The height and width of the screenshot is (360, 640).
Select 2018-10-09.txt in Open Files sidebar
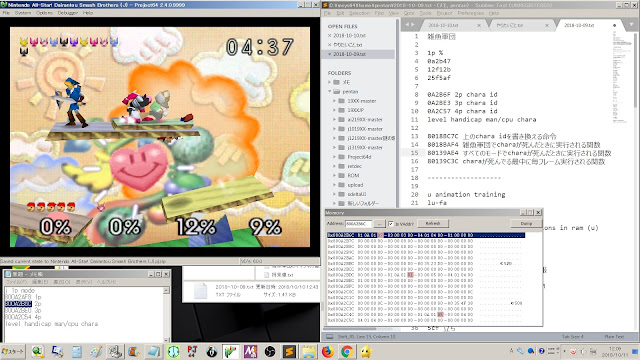point(358,54)
